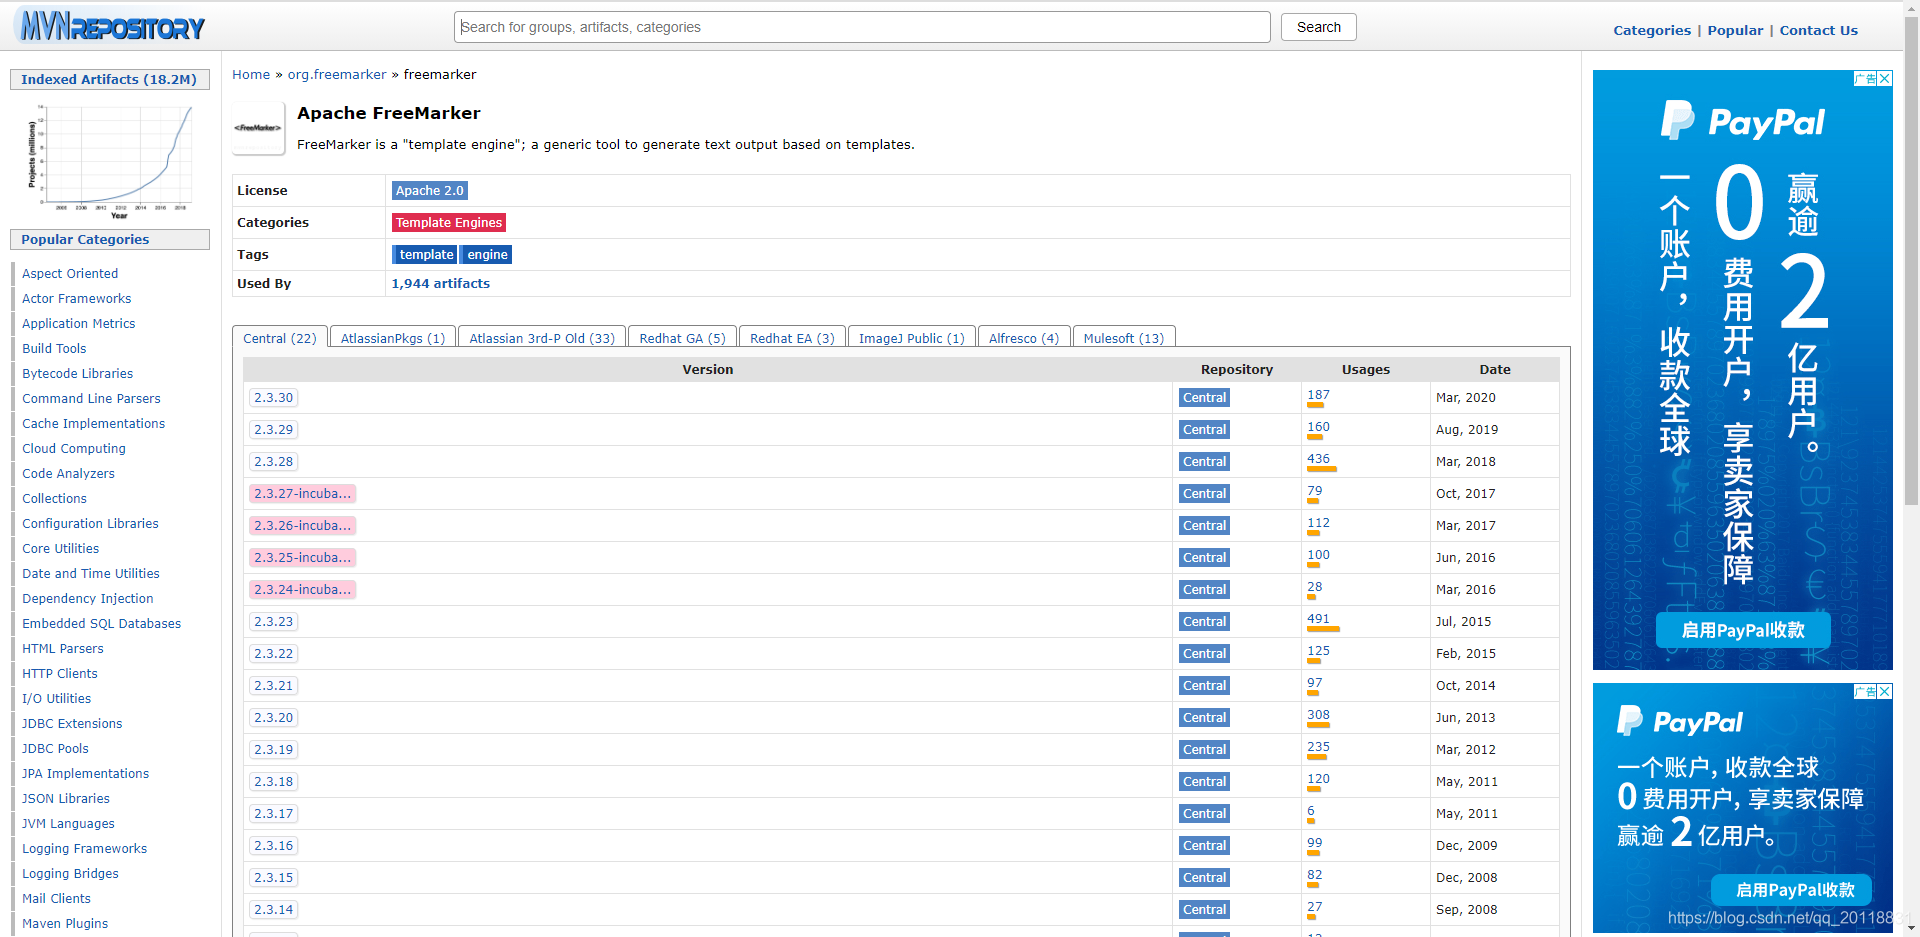Open version 2.3.26-incubating
1920x937 pixels.
click(x=302, y=525)
